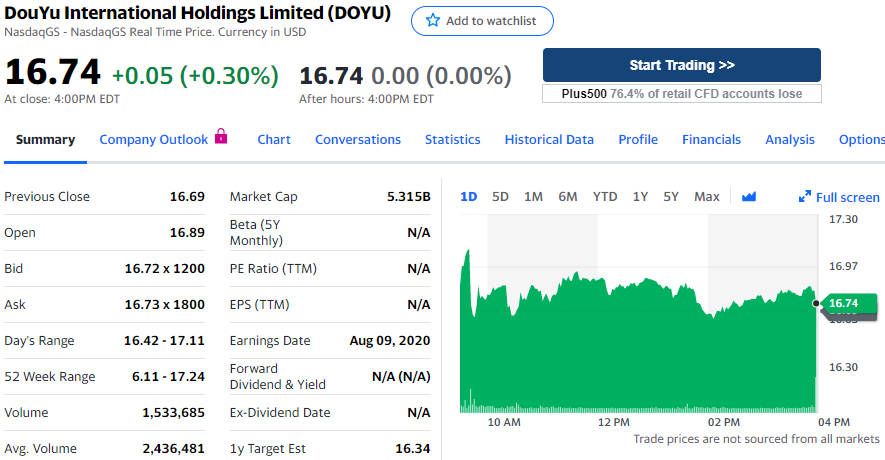Viewport: 885px width, 460px height.
Task: Click the Ex-Dividend Date label
Action: tap(280, 413)
